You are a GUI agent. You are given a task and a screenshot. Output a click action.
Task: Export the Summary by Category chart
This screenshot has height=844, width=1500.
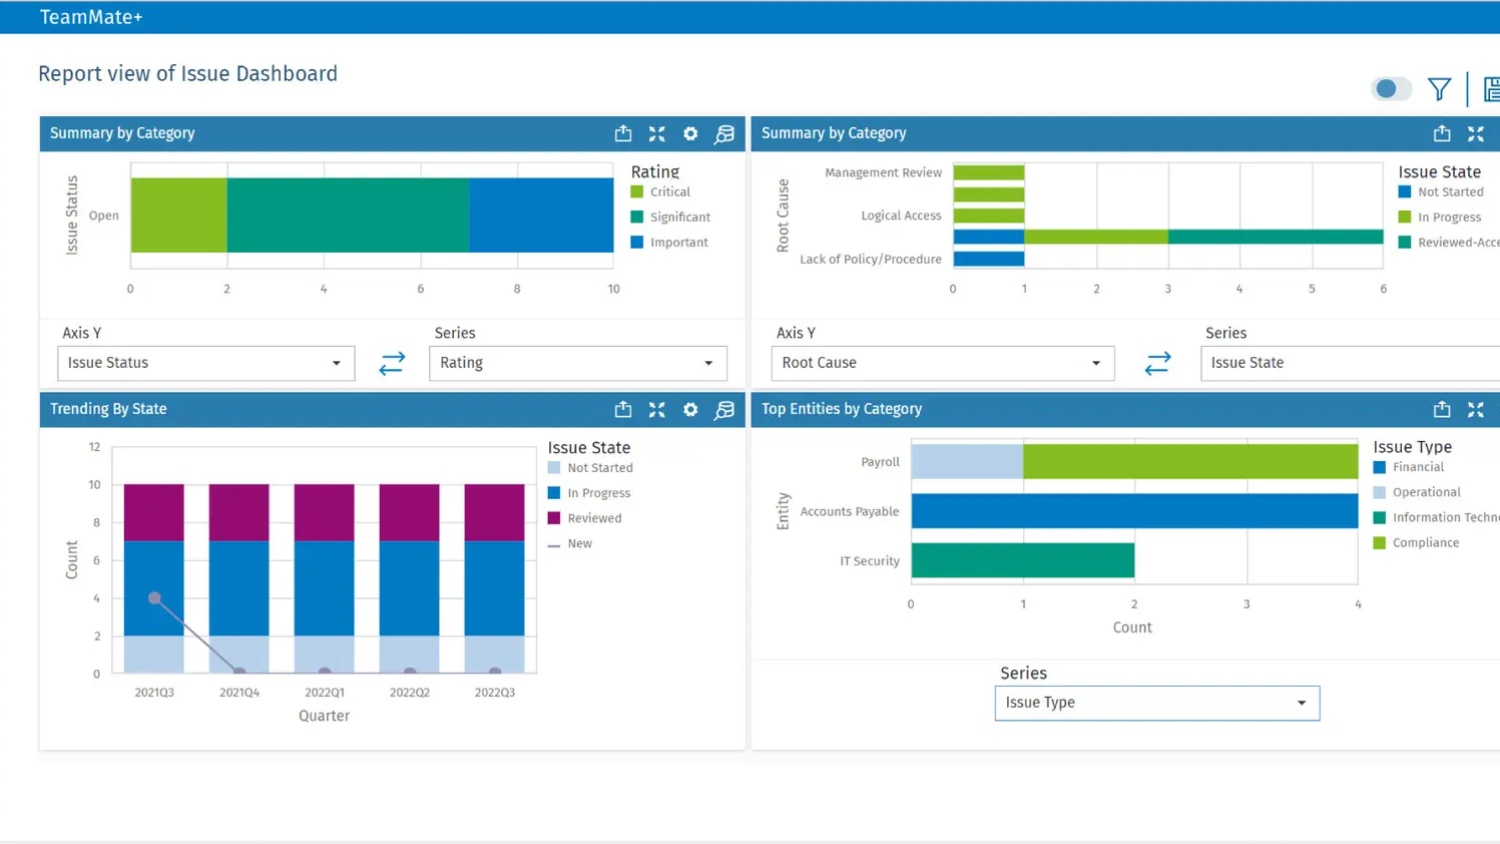pyautogui.click(x=623, y=133)
